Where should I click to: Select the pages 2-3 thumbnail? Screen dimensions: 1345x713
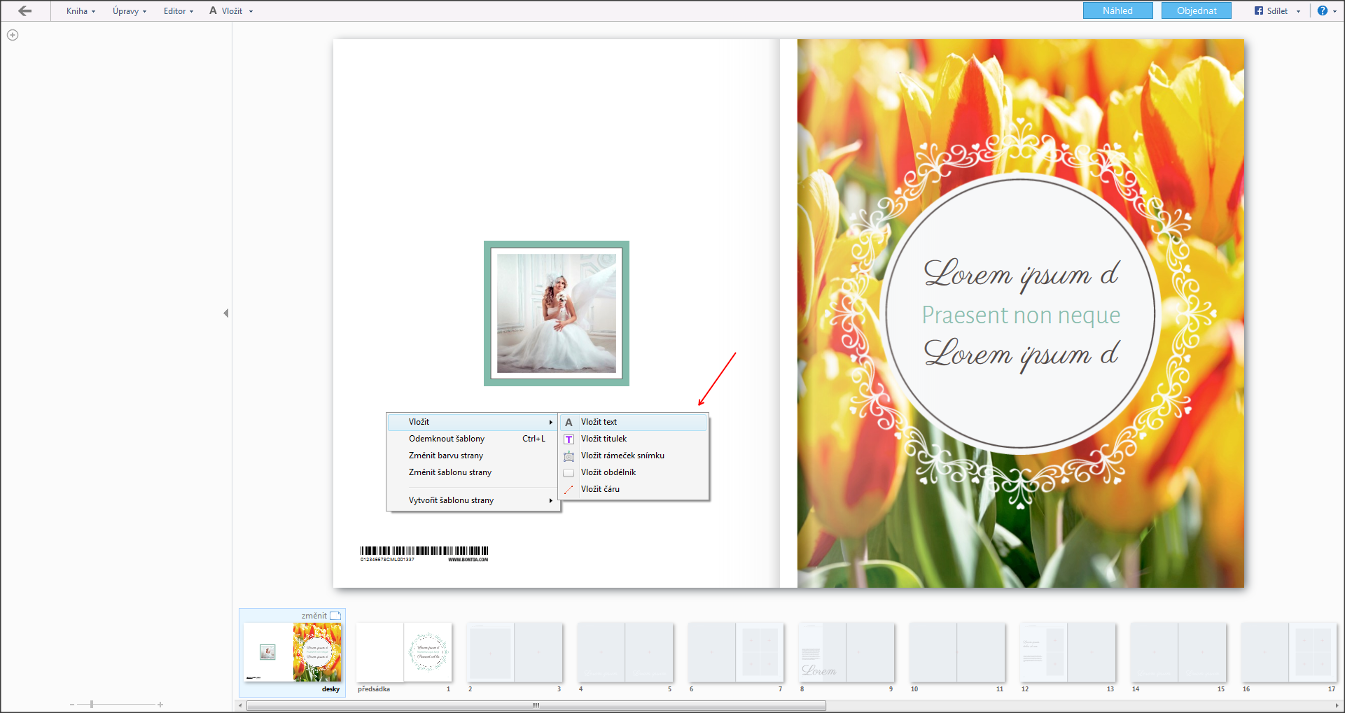[514, 653]
